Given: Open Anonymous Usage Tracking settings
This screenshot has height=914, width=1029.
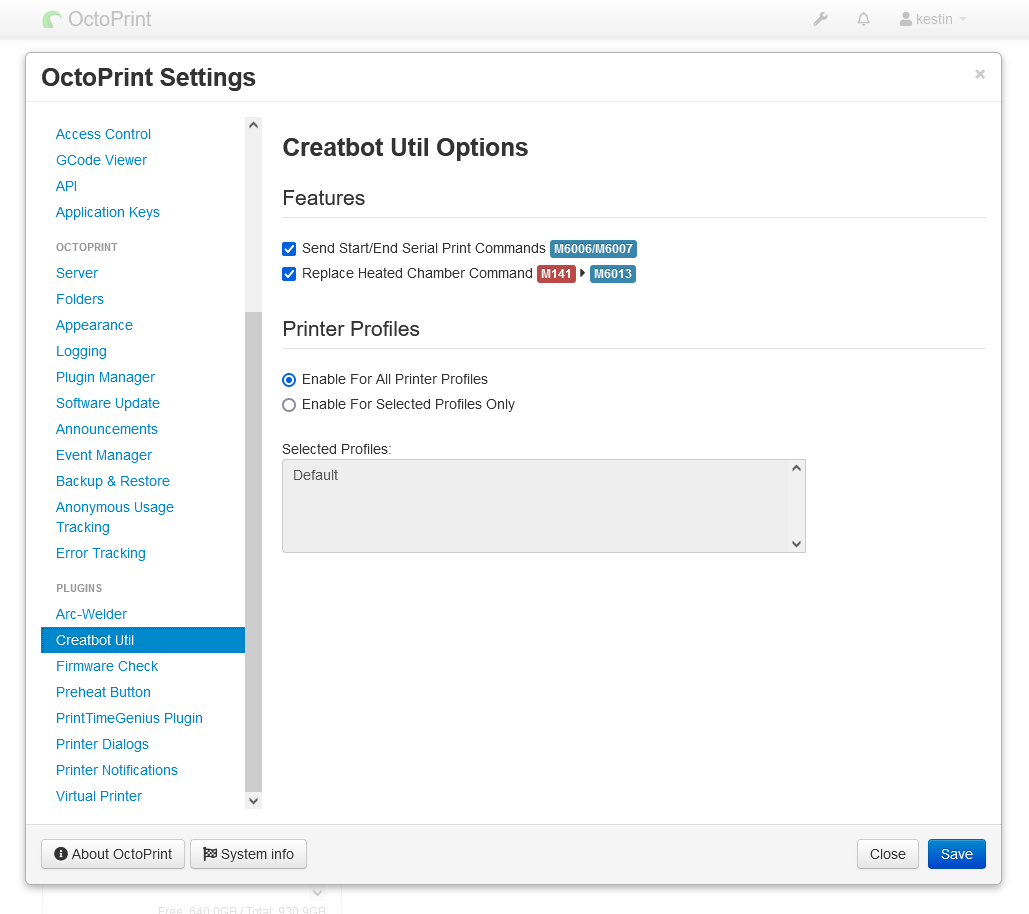Looking at the screenshot, I should tap(114, 517).
